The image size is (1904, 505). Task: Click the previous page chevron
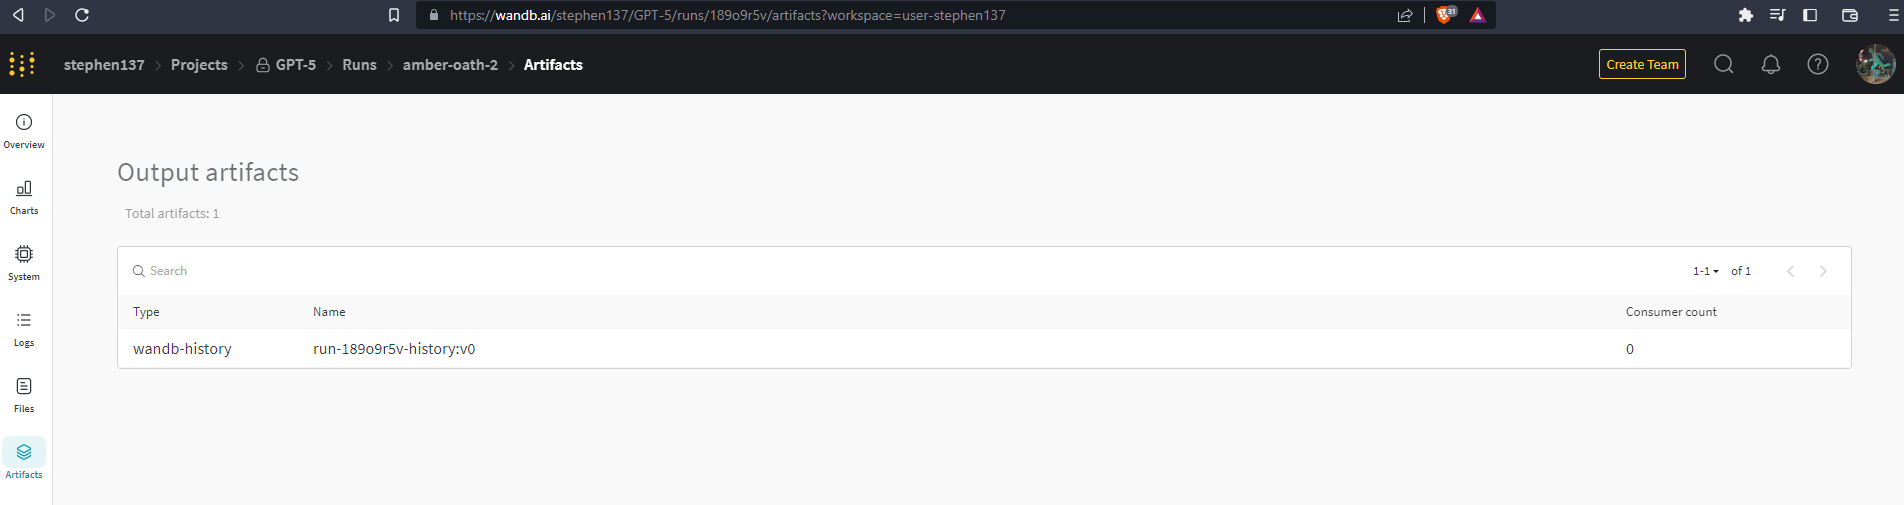(1791, 271)
